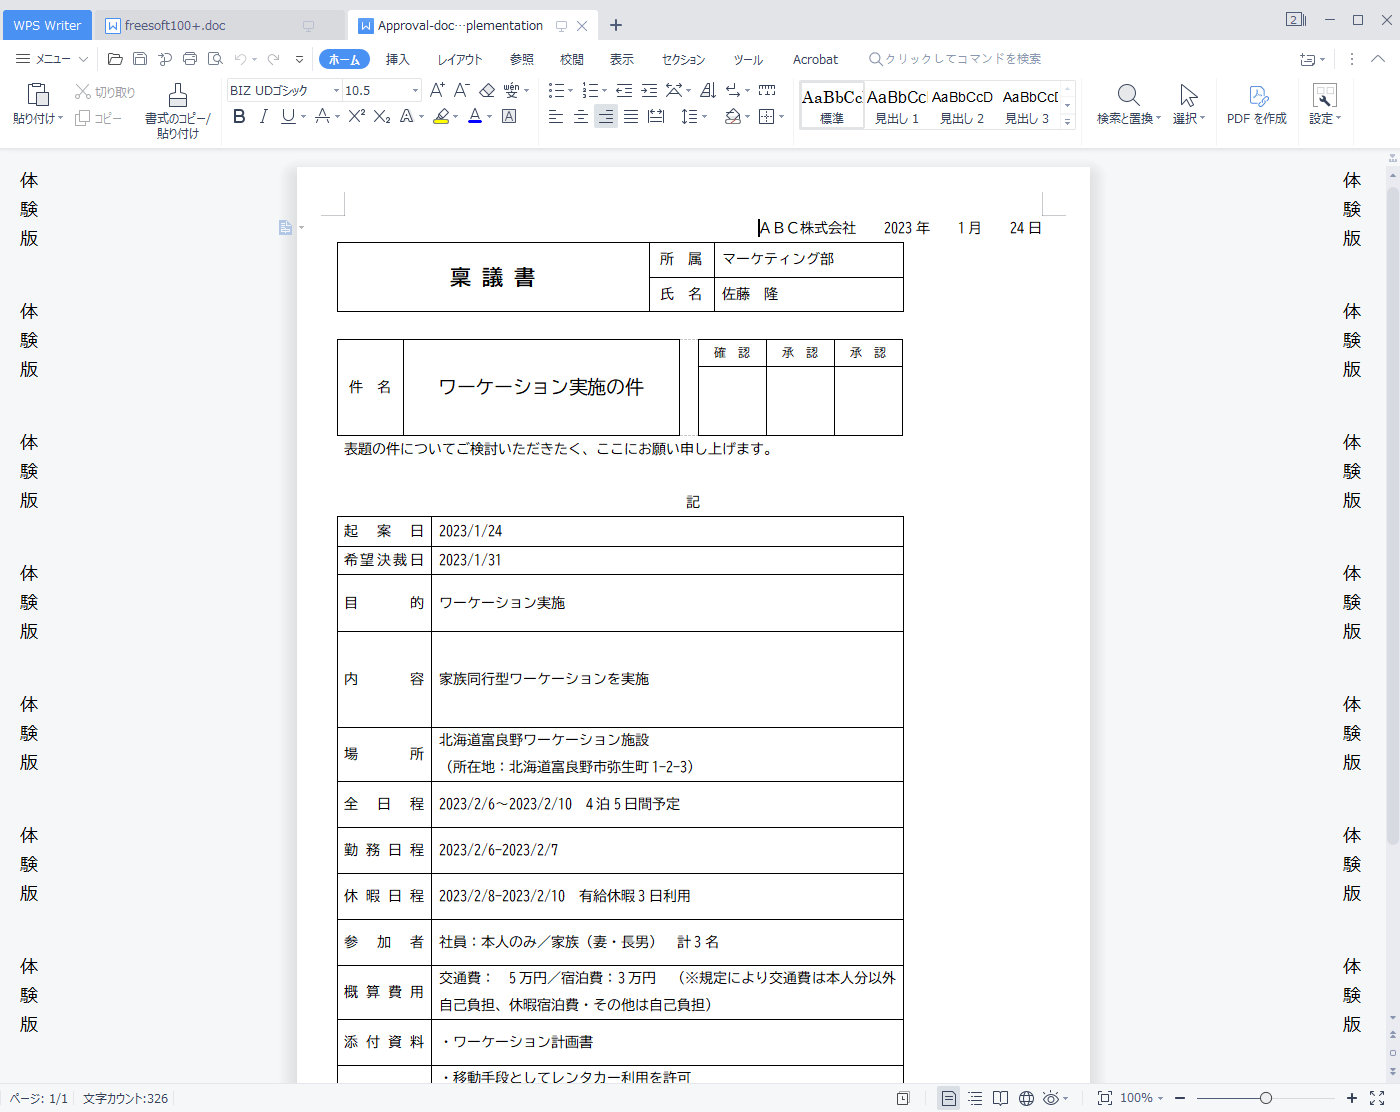The width and height of the screenshot is (1400, 1112).
Task: Click the zoom slider handle in status bar
Action: click(1265, 1098)
